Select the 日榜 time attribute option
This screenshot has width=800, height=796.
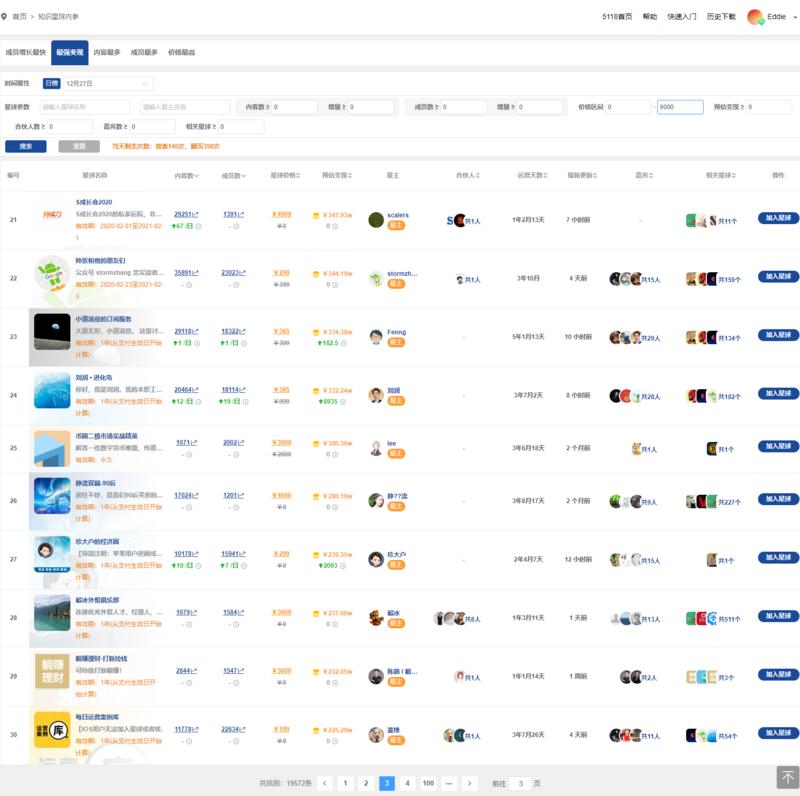pyautogui.click(x=51, y=84)
